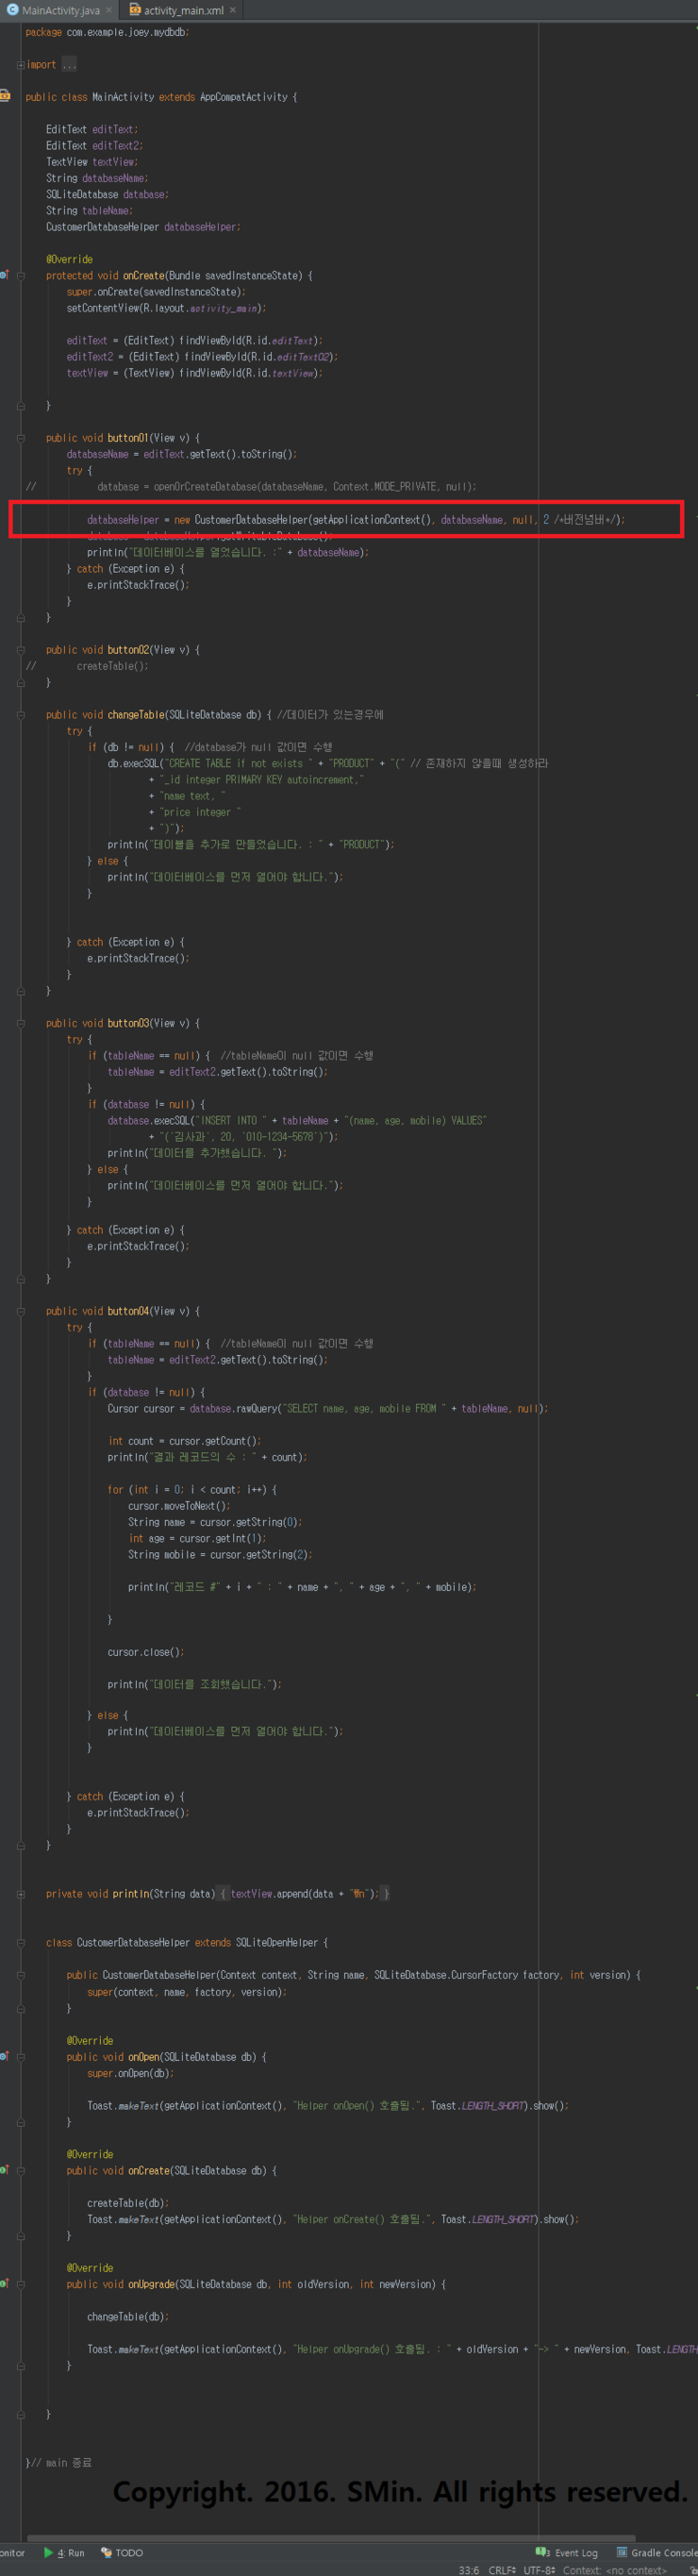Click the Event Log speech-bubble icon

(x=542, y=2552)
